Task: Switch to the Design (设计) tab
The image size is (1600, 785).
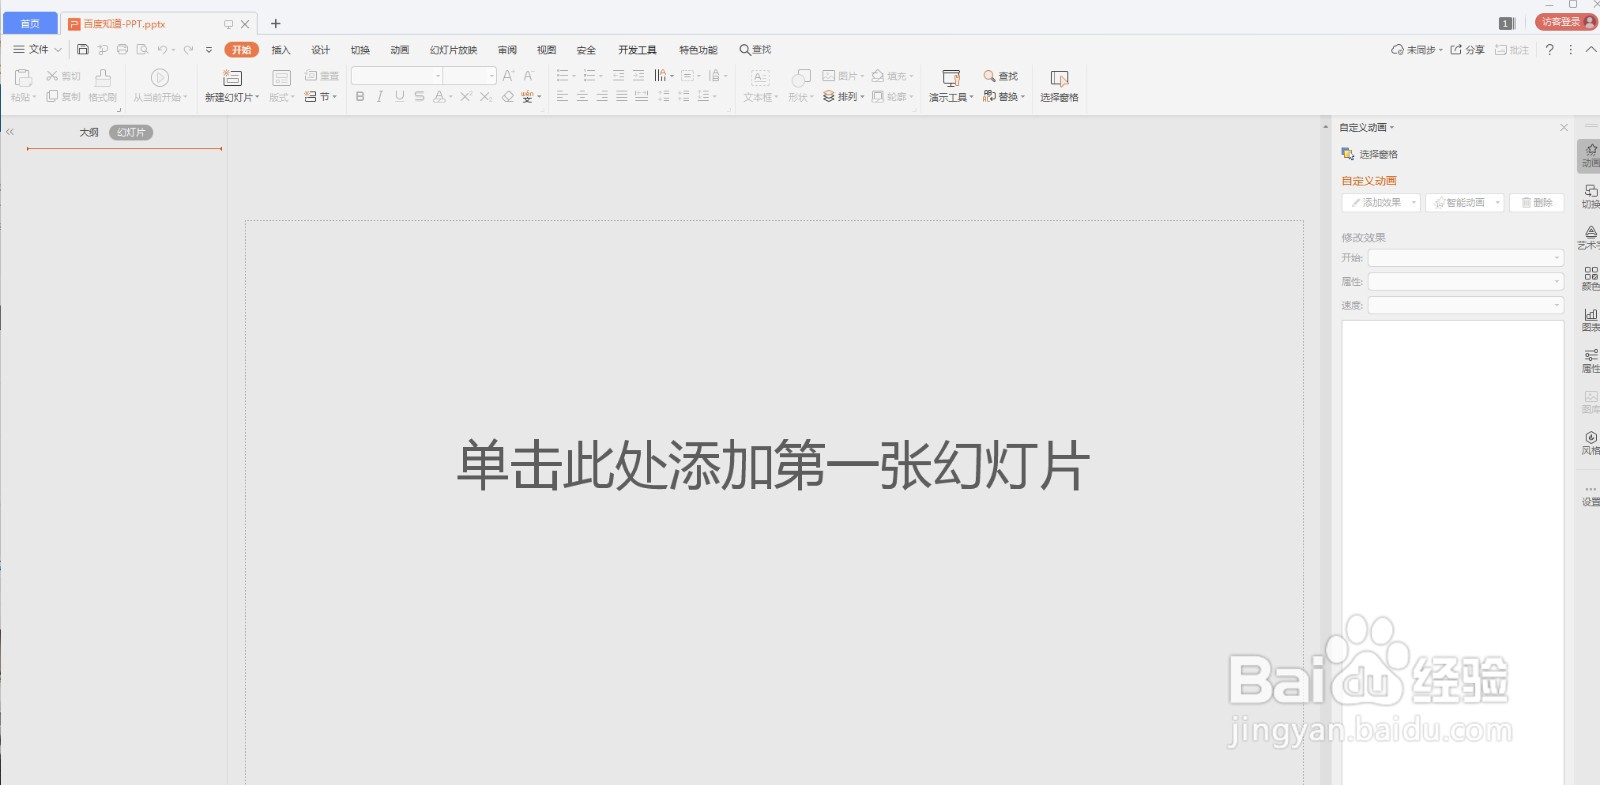Action: tap(320, 50)
